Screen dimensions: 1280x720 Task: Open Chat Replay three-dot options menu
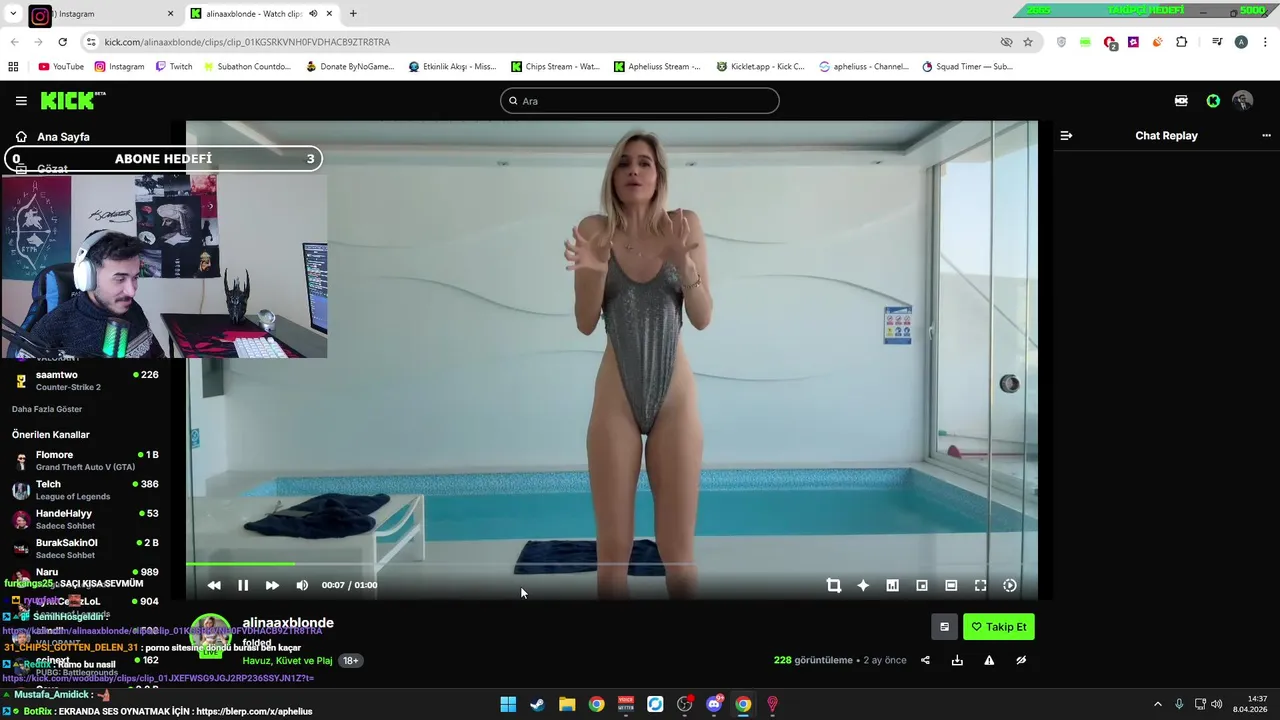(x=1266, y=135)
